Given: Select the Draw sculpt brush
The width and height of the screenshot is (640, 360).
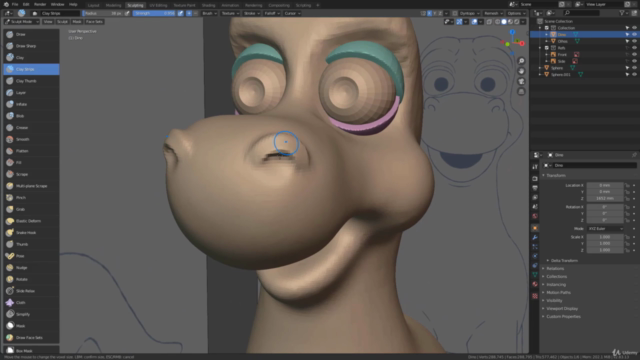Looking at the screenshot, I should click(x=31, y=34).
